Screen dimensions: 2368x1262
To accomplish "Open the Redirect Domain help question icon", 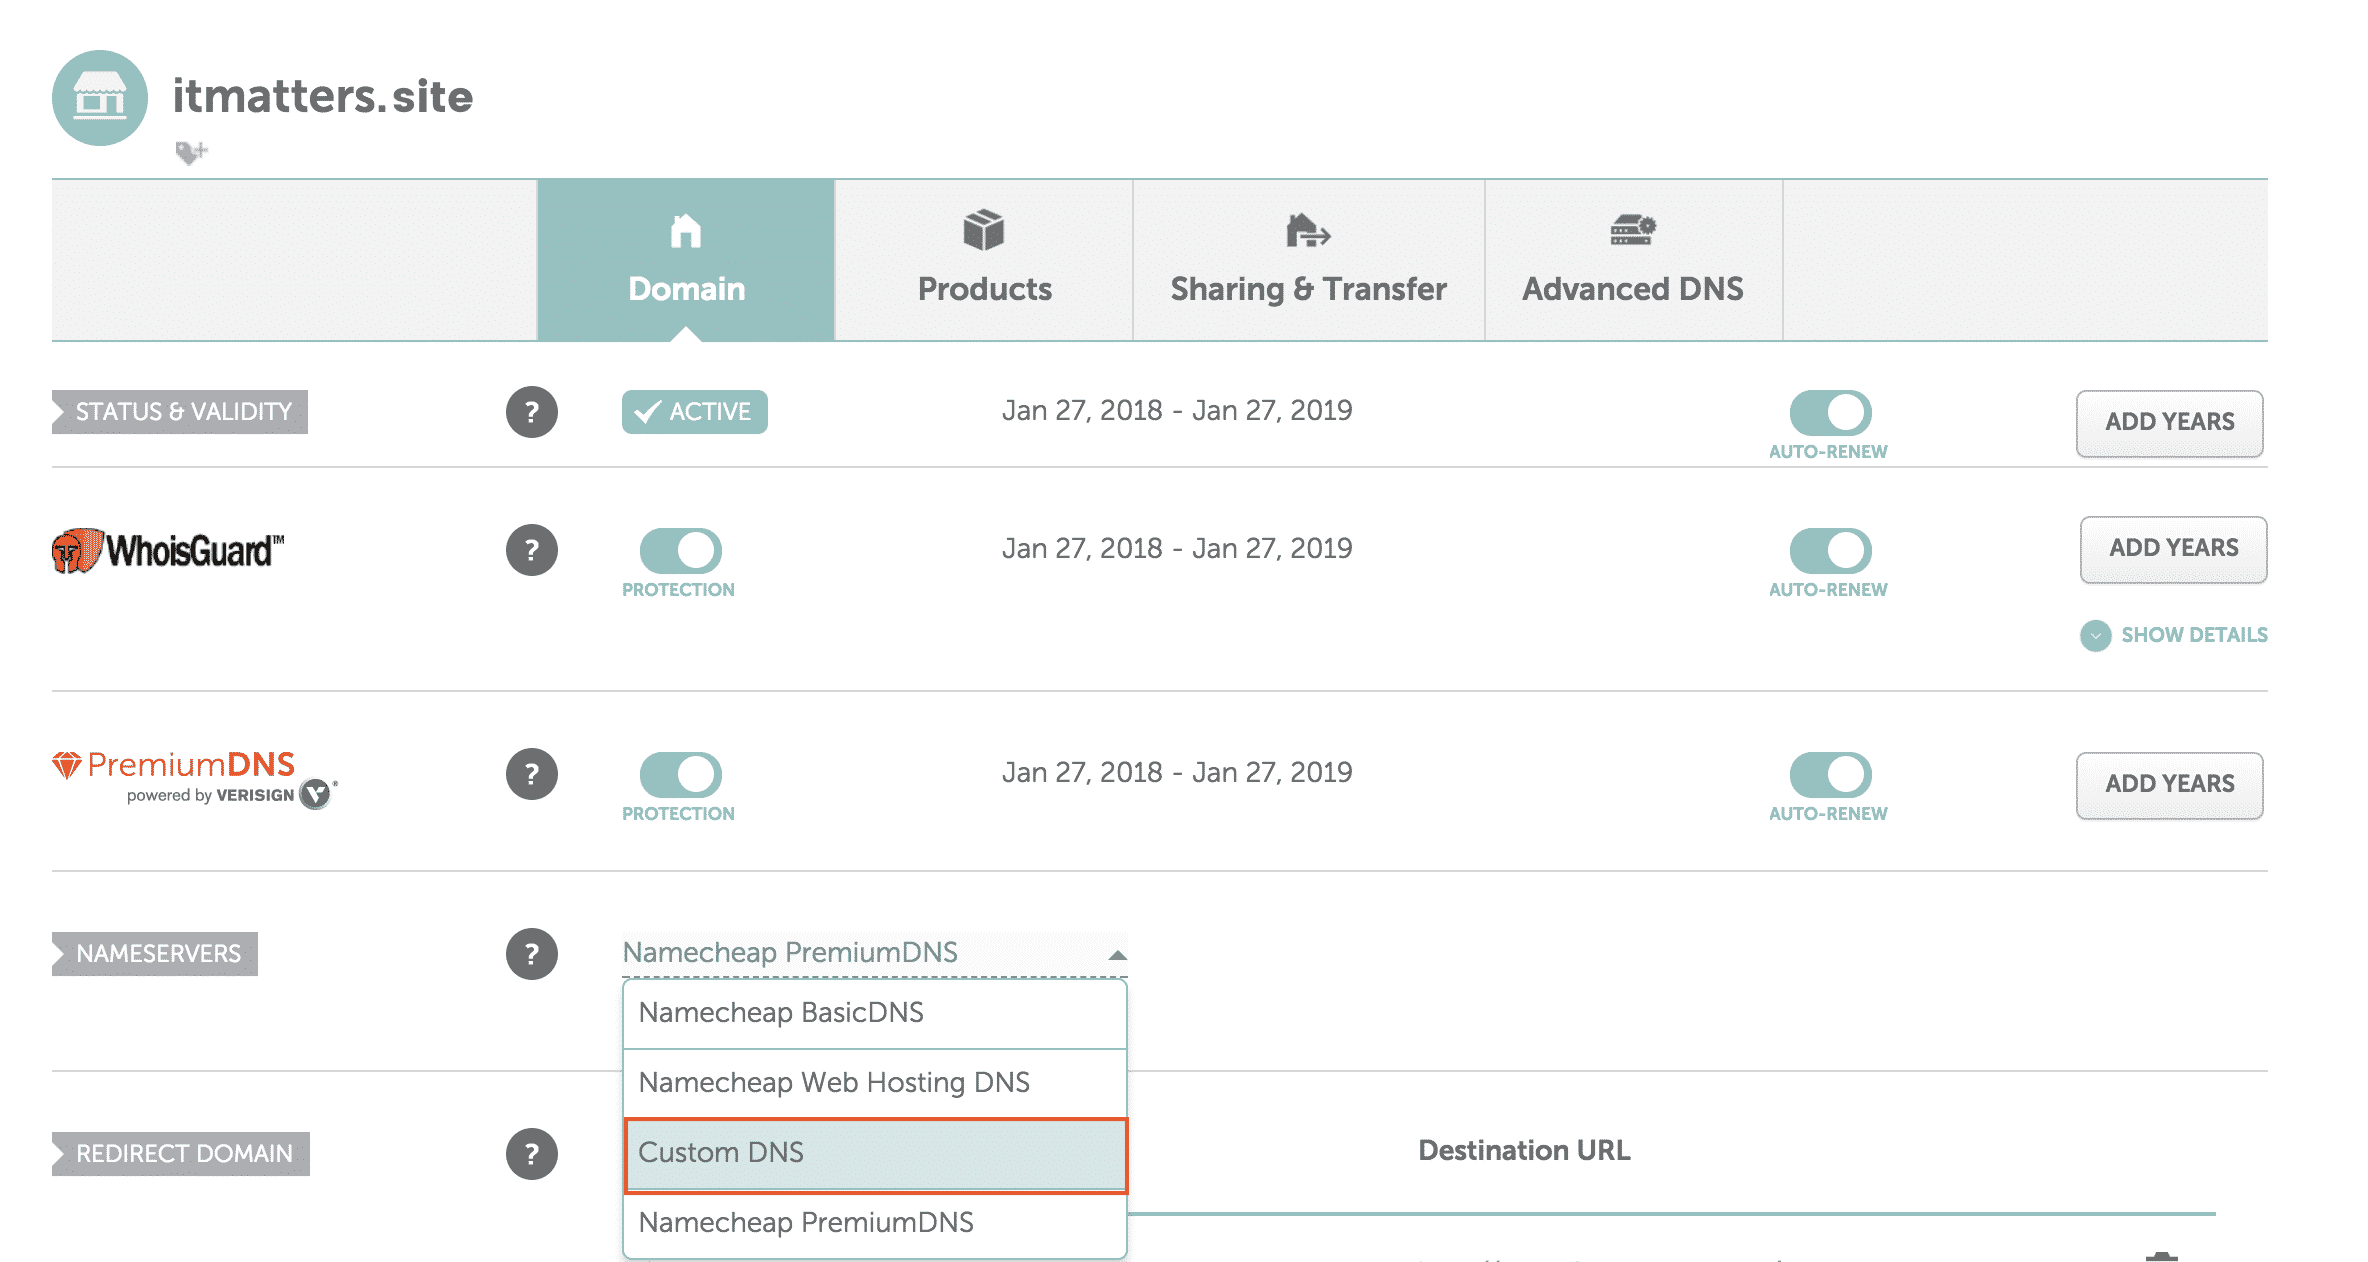I will coord(531,1154).
